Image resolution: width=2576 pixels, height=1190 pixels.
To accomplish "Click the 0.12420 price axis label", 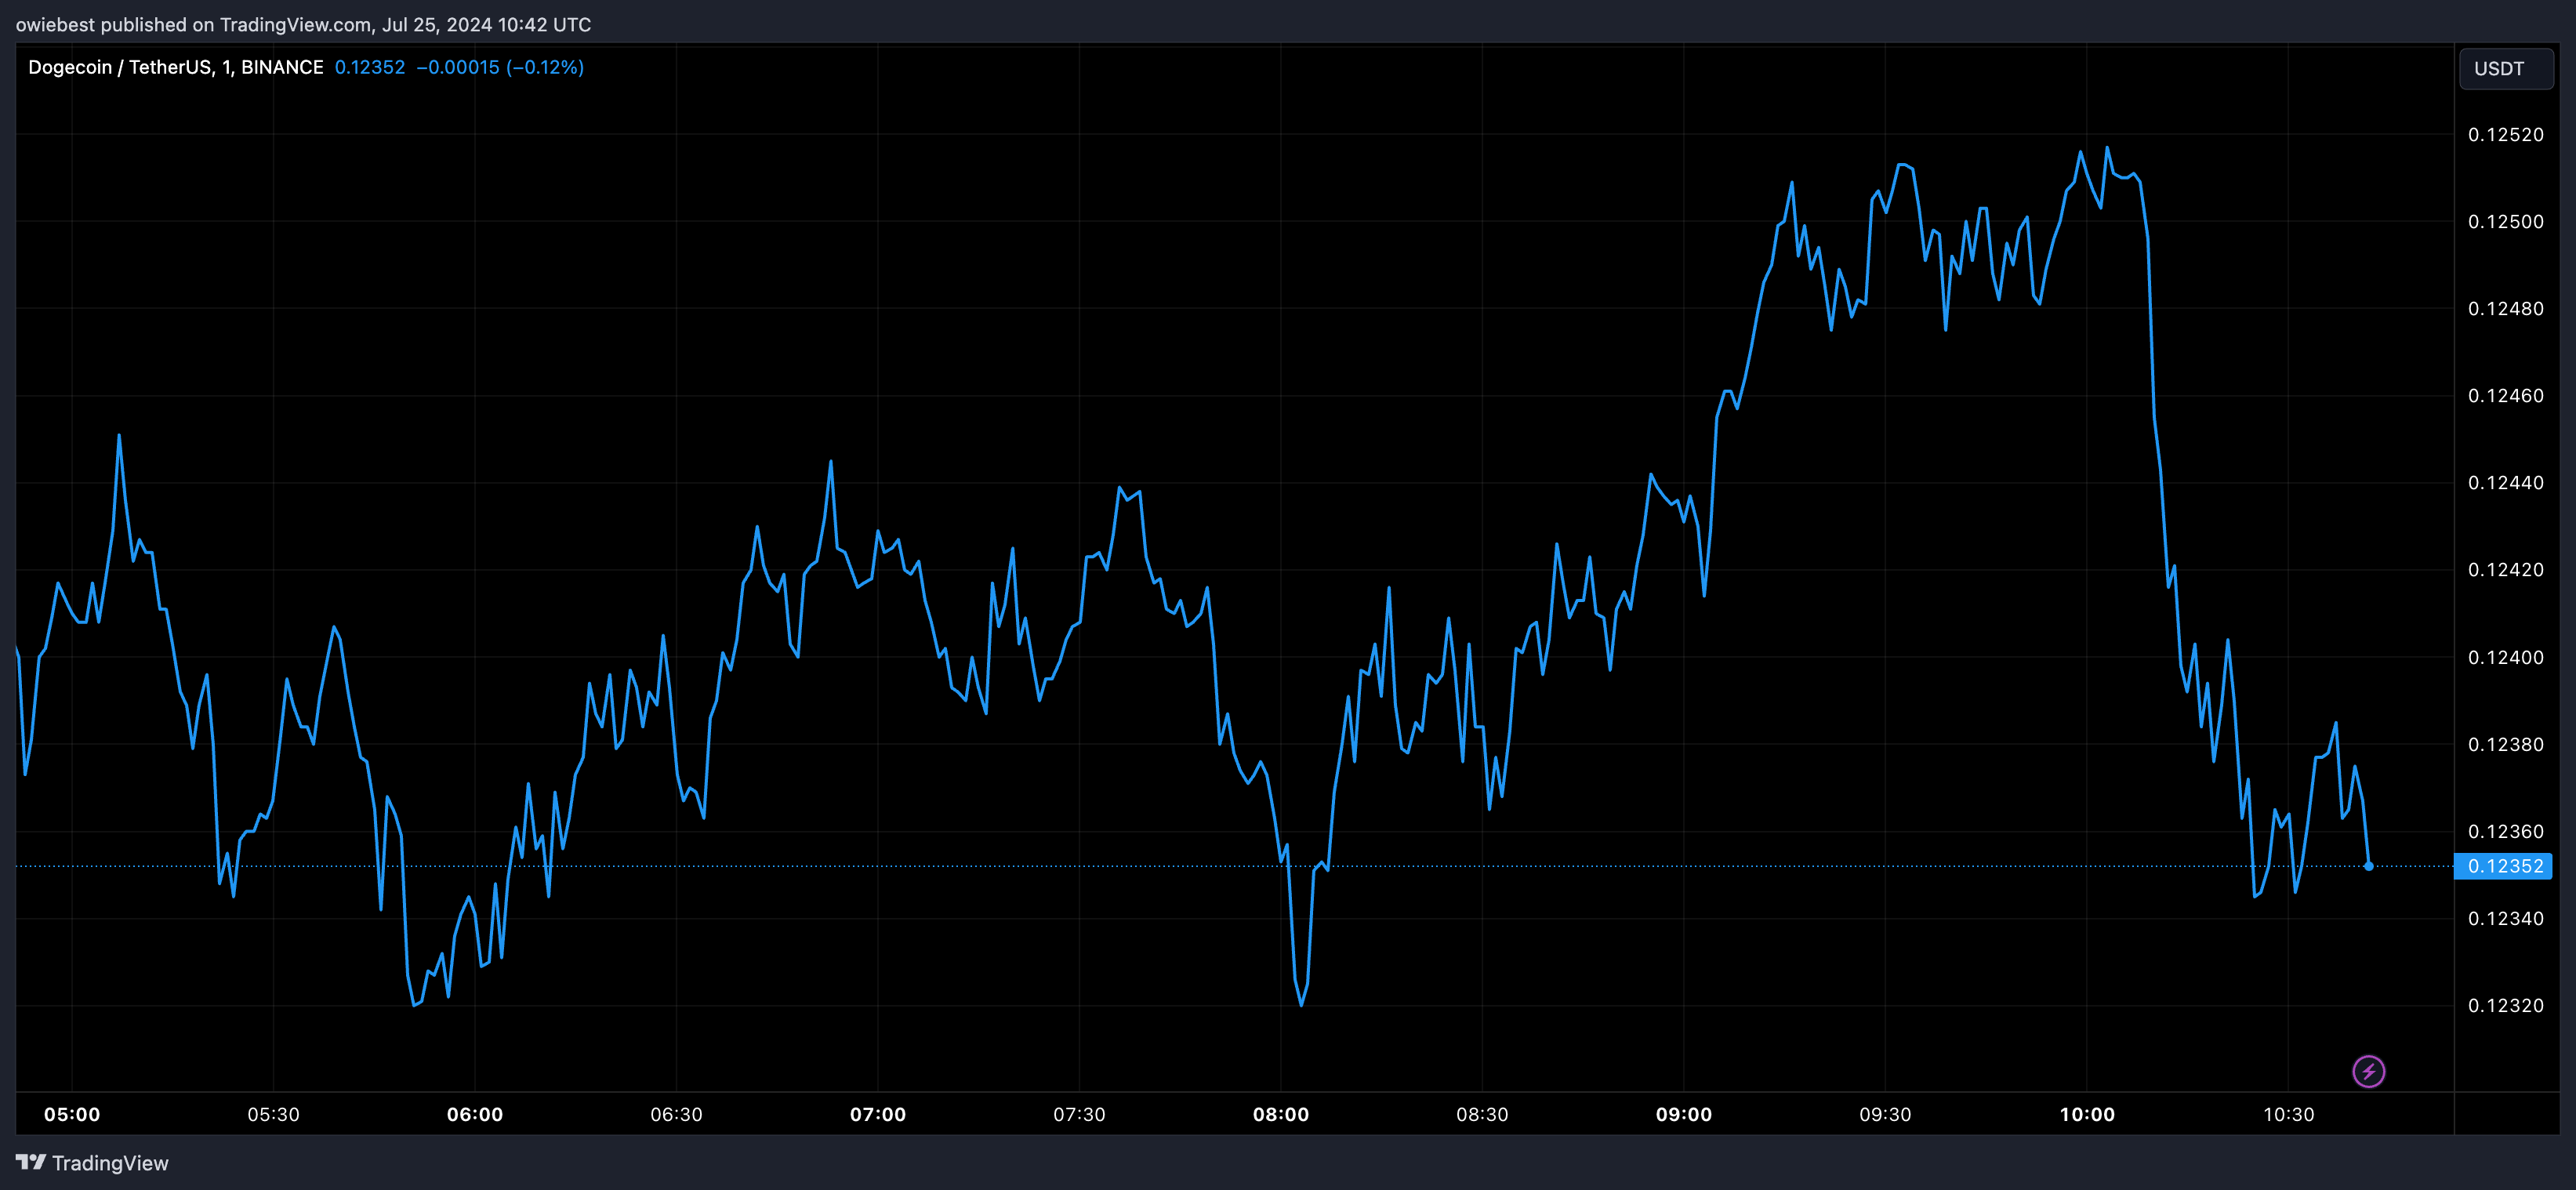I will (x=2505, y=570).
